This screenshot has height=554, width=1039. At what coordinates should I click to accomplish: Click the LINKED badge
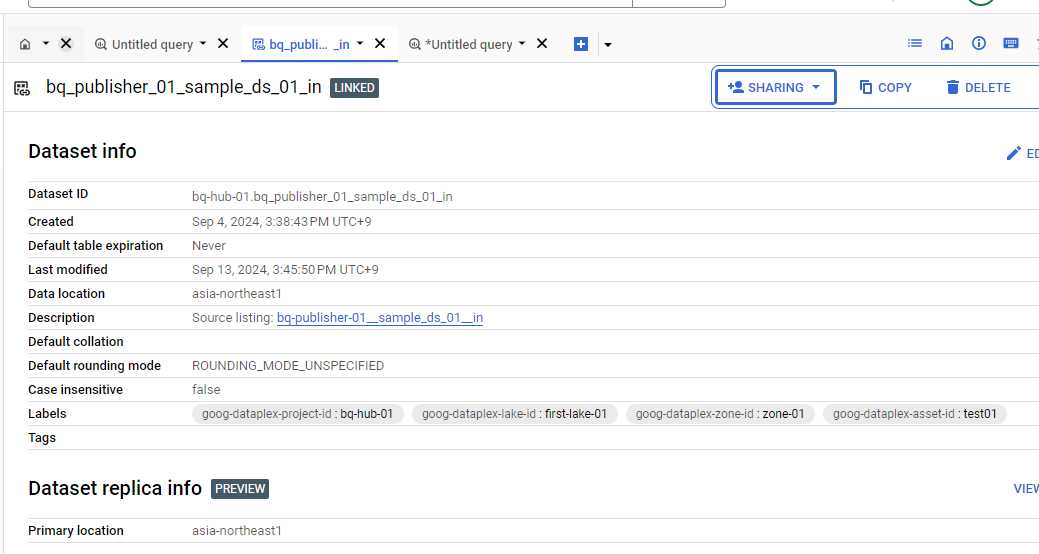pos(355,87)
